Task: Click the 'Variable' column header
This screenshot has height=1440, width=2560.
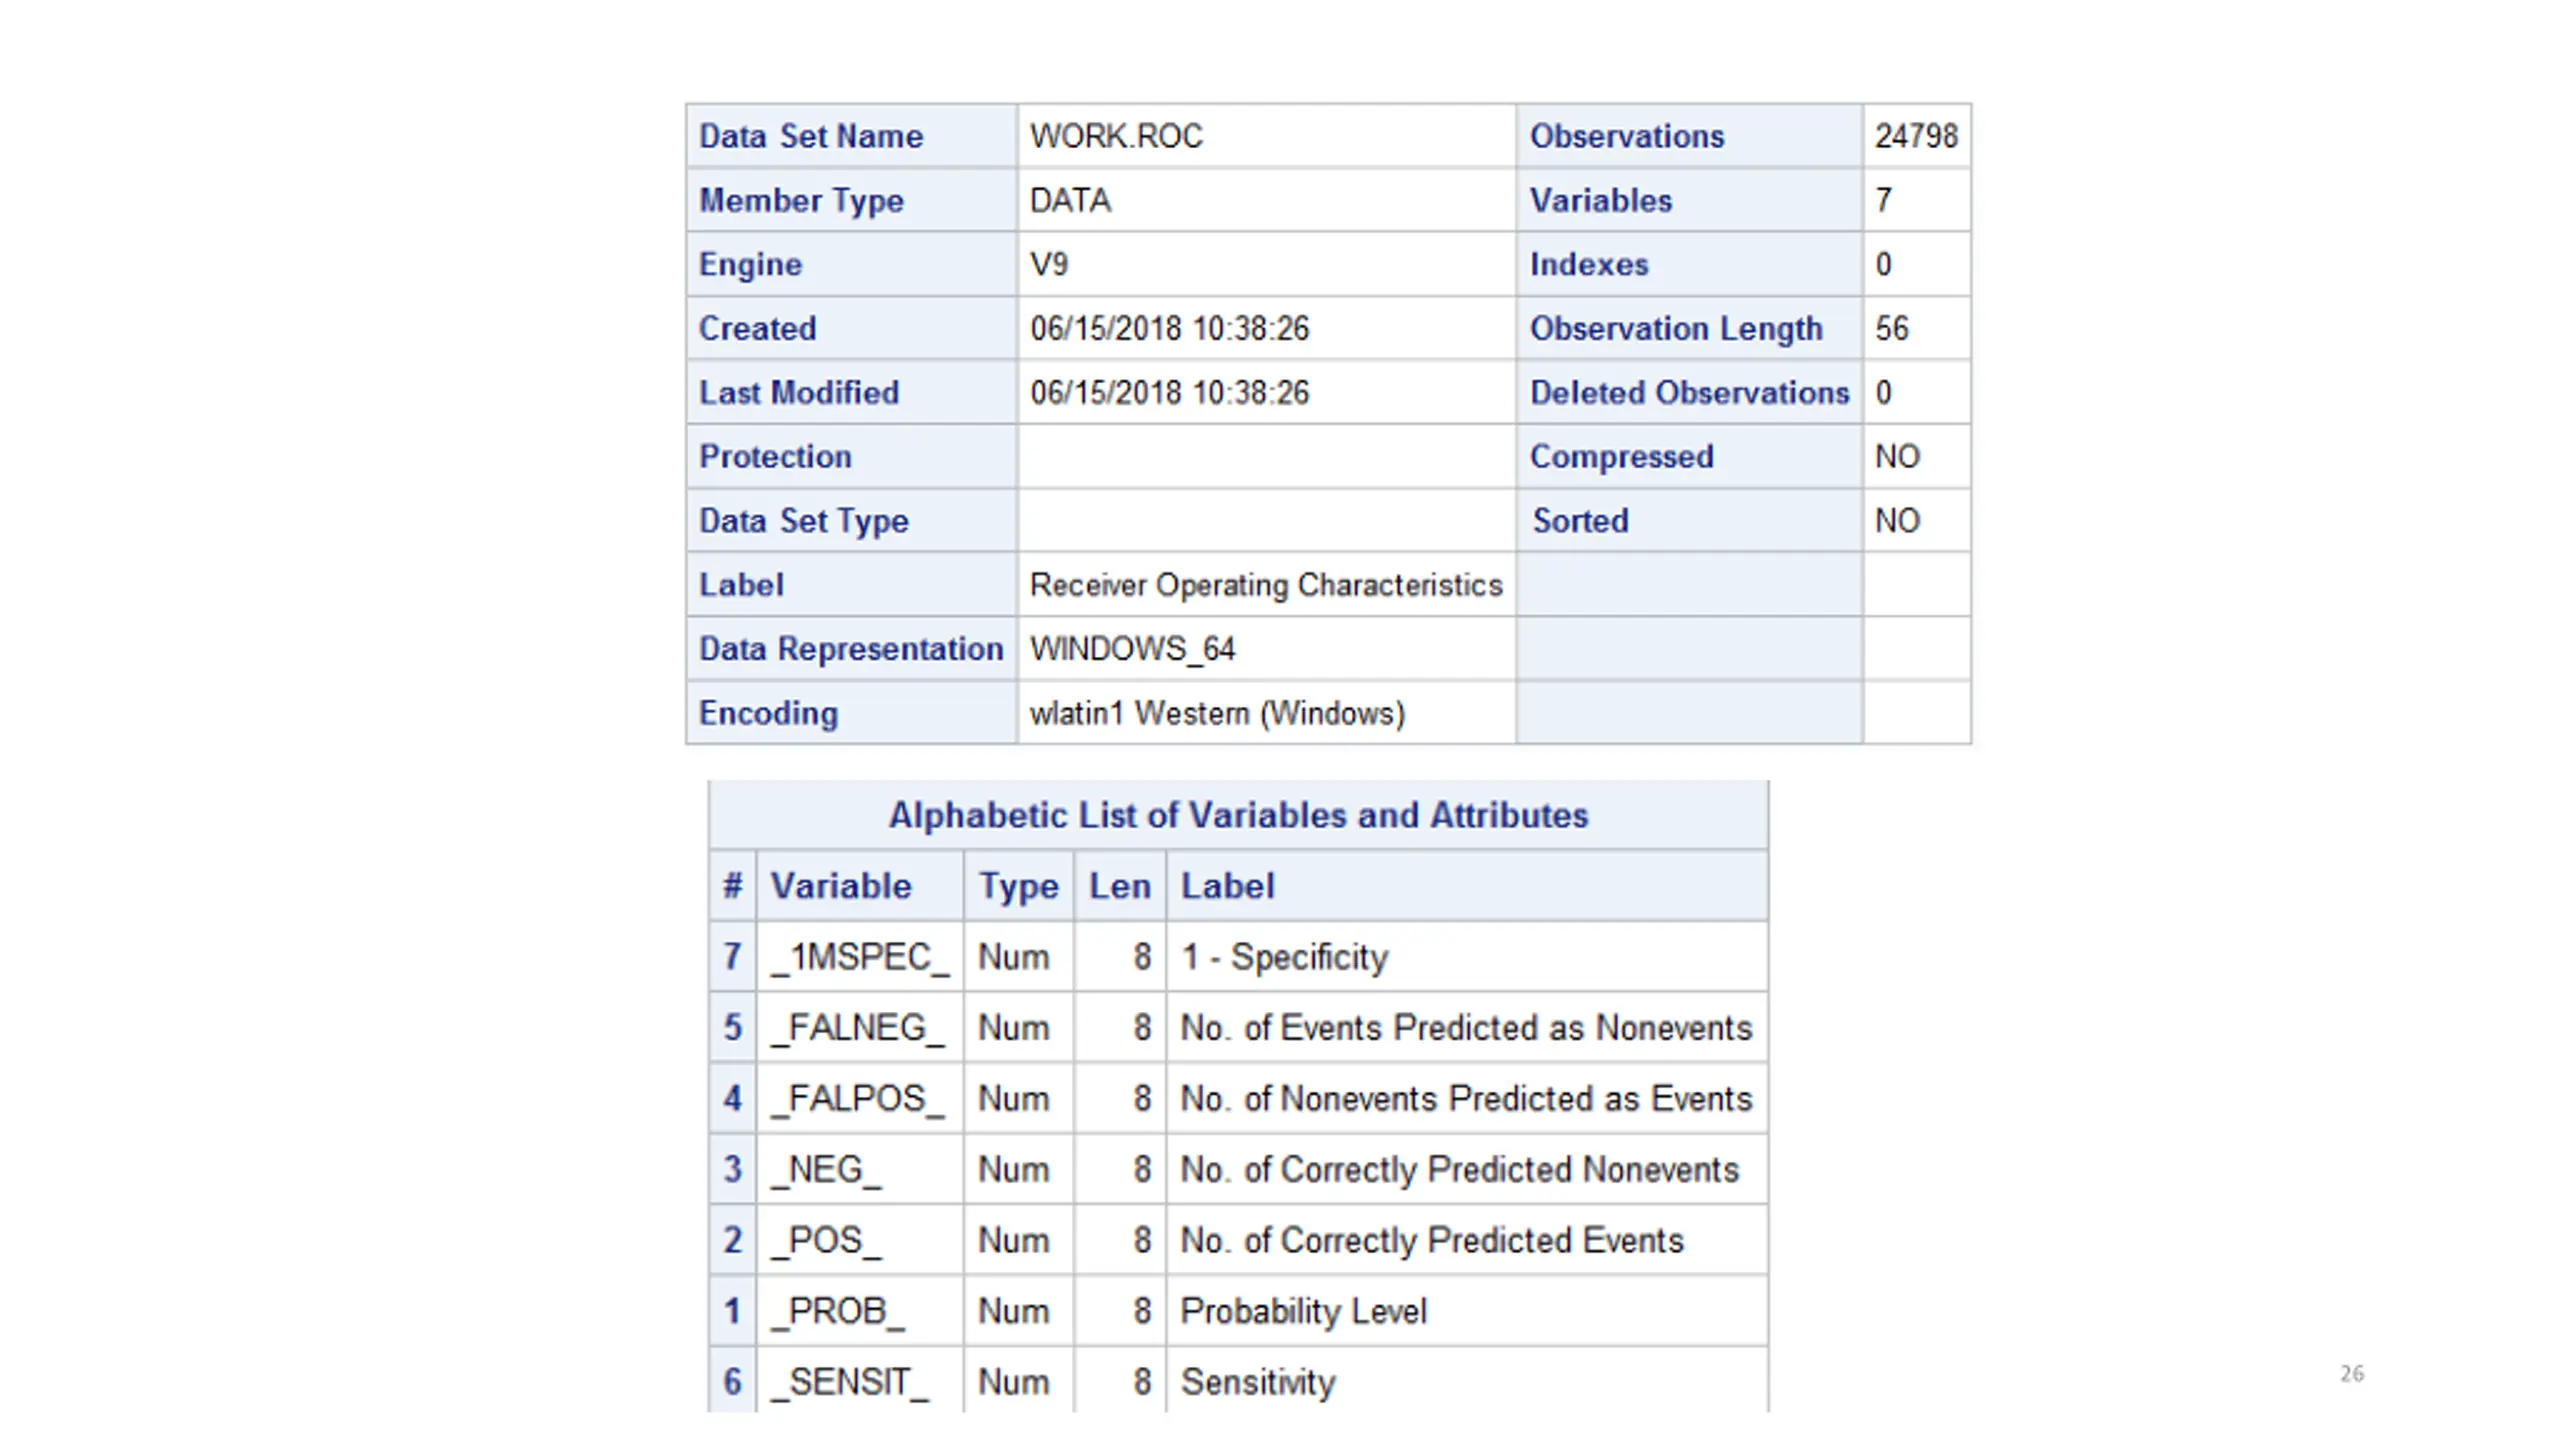Action: [841, 886]
